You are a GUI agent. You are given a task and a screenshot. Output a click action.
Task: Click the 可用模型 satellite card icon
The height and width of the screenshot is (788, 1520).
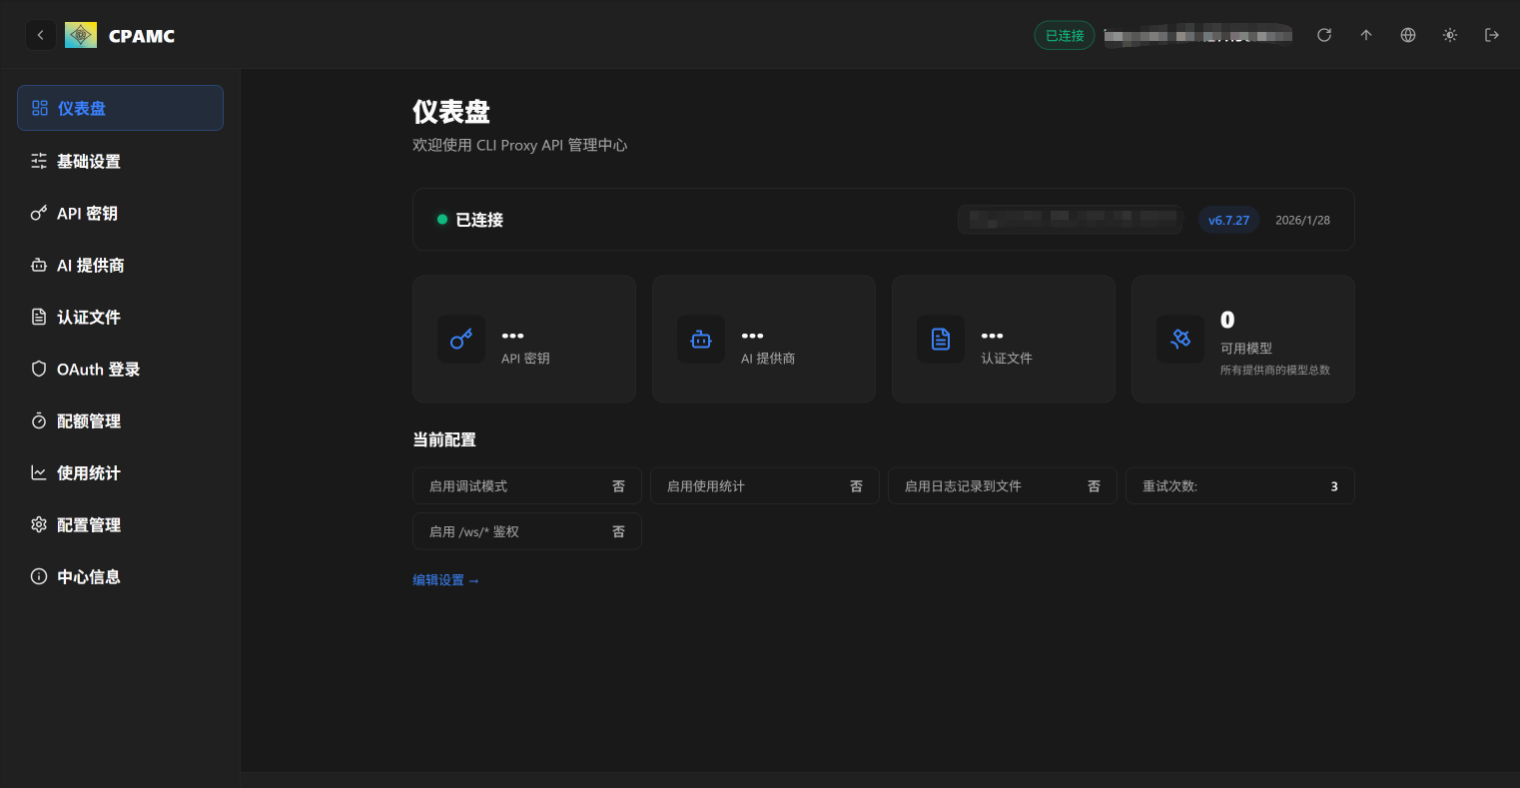(1180, 340)
